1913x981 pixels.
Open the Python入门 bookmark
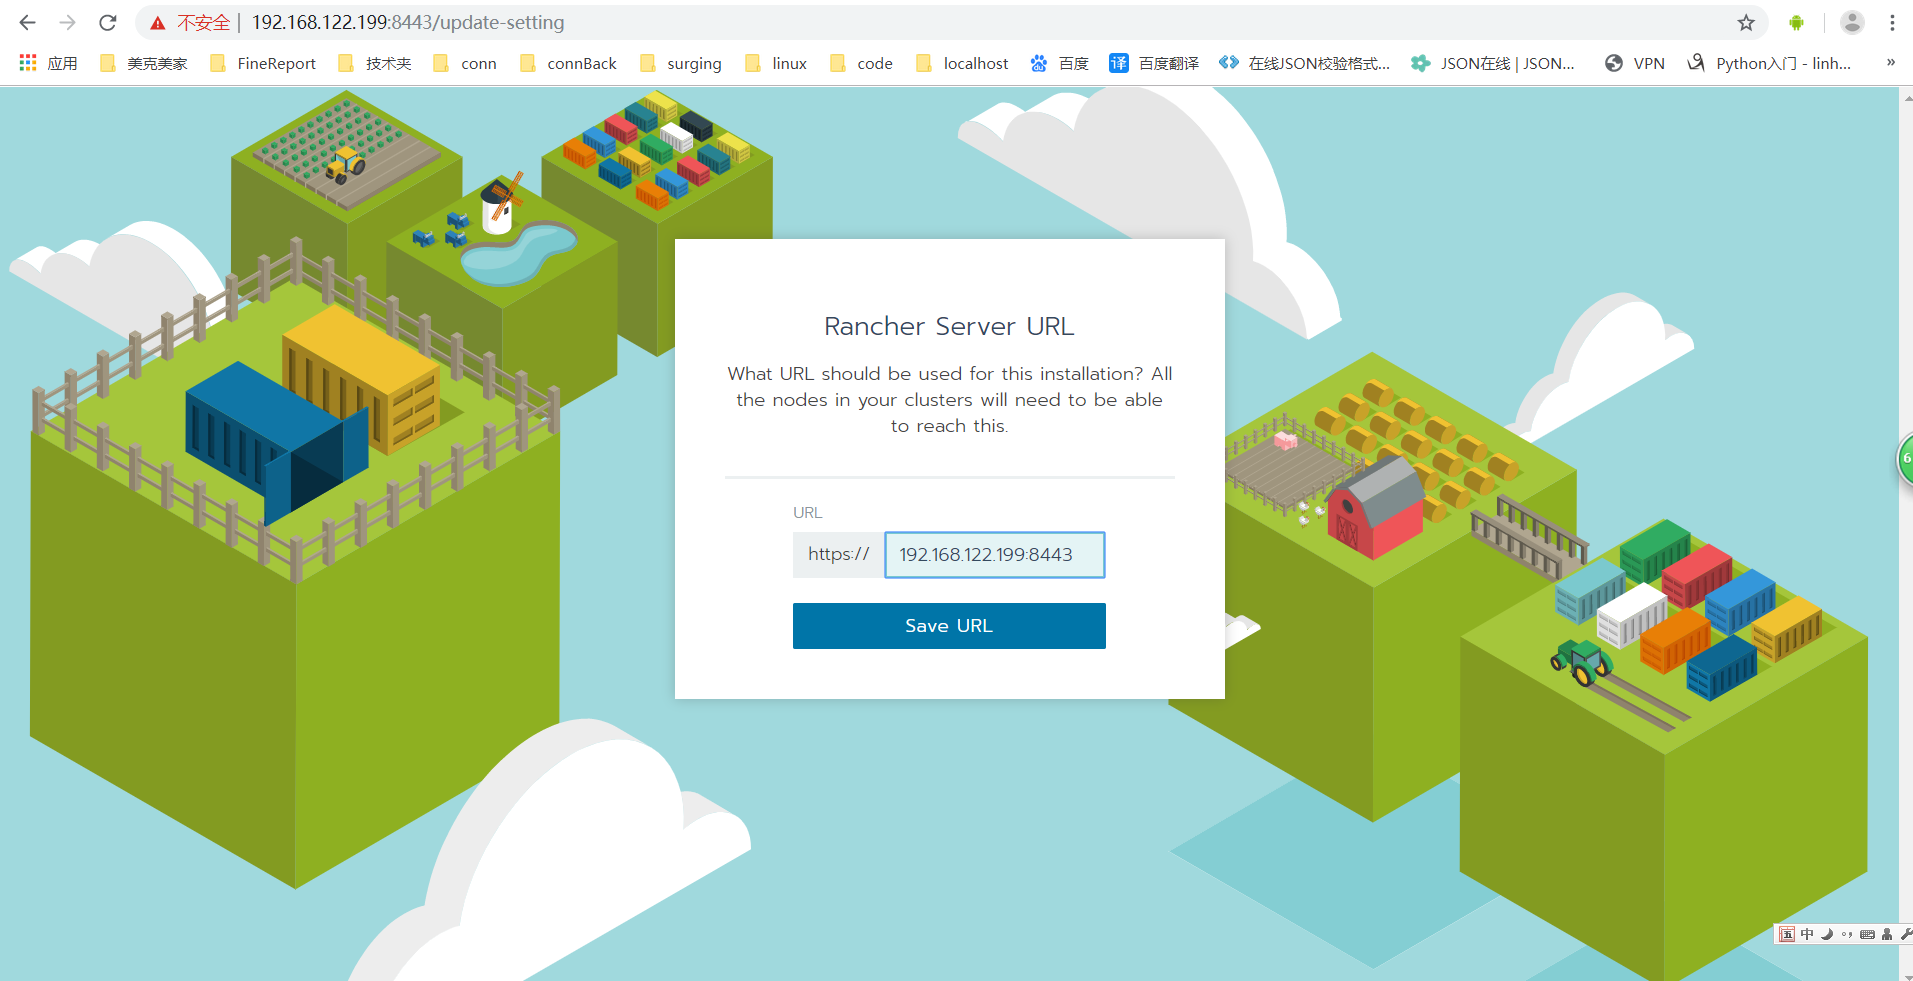(x=1769, y=63)
